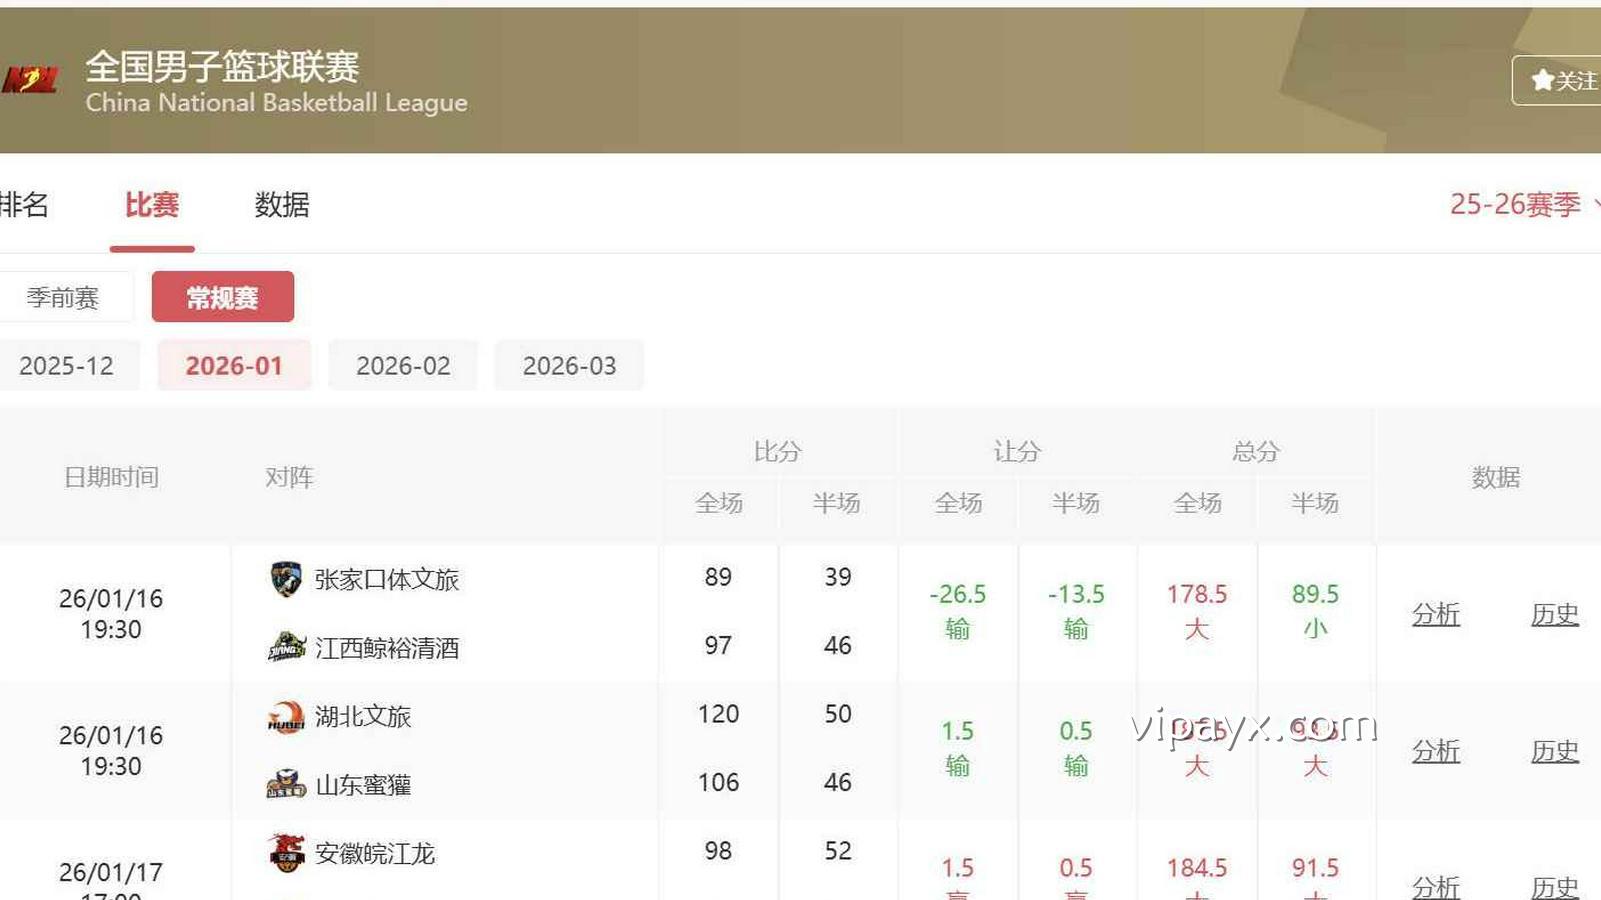Image resolution: width=1601 pixels, height=900 pixels.
Task: Switch to the 排名 rankings tab
Action: pos(25,205)
